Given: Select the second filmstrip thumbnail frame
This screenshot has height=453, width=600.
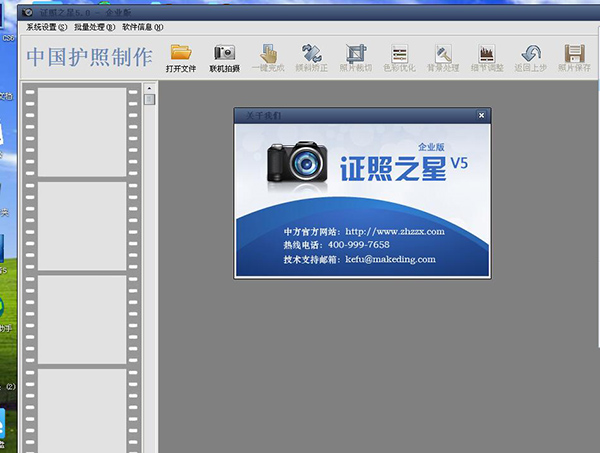Looking at the screenshot, I should coord(82,226).
